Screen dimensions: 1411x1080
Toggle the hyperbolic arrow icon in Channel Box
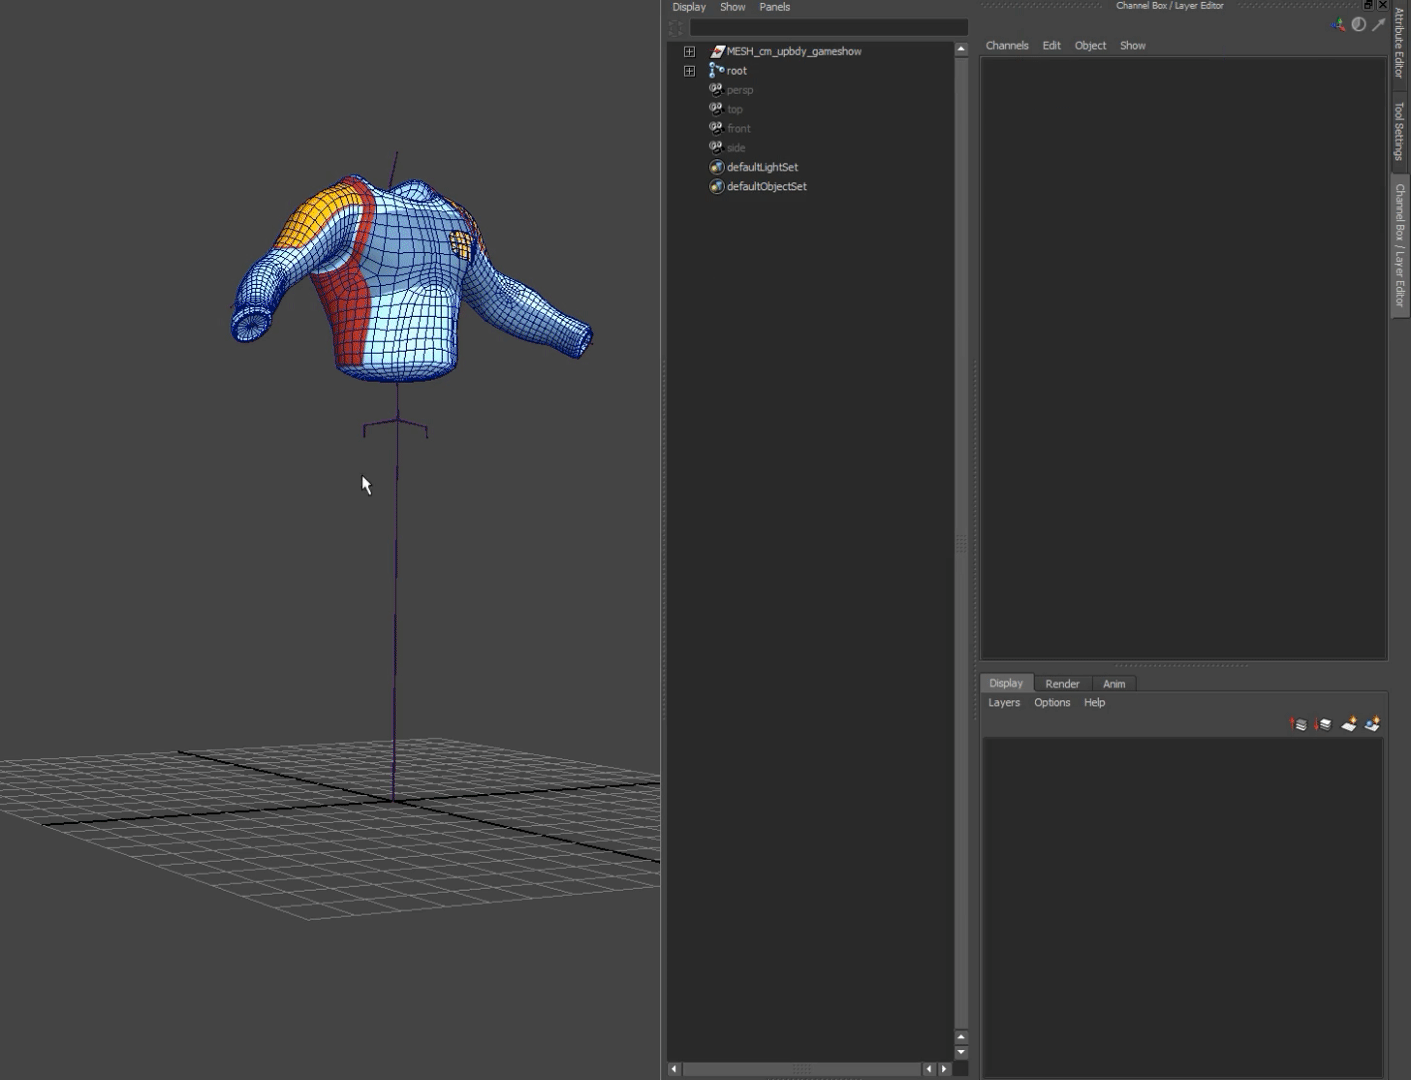pyautogui.click(x=1379, y=25)
